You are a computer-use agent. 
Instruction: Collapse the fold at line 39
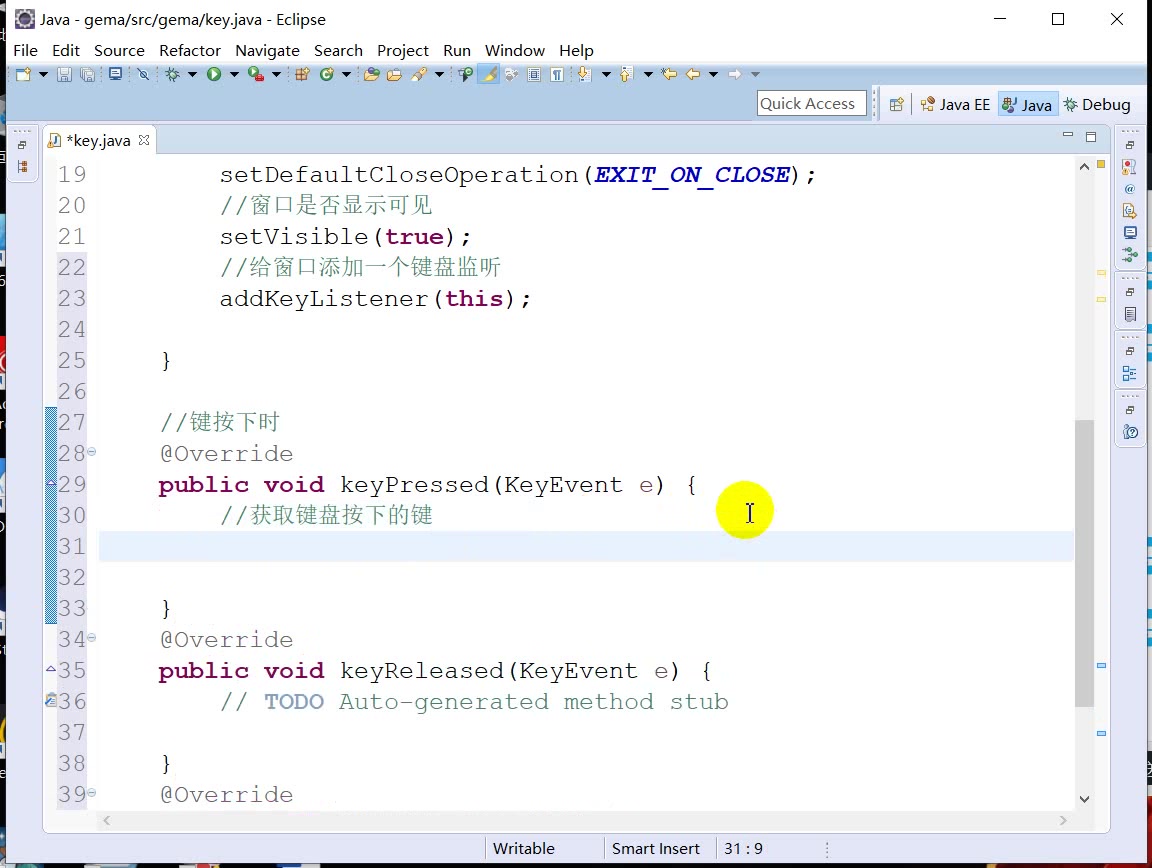[x=92, y=792]
